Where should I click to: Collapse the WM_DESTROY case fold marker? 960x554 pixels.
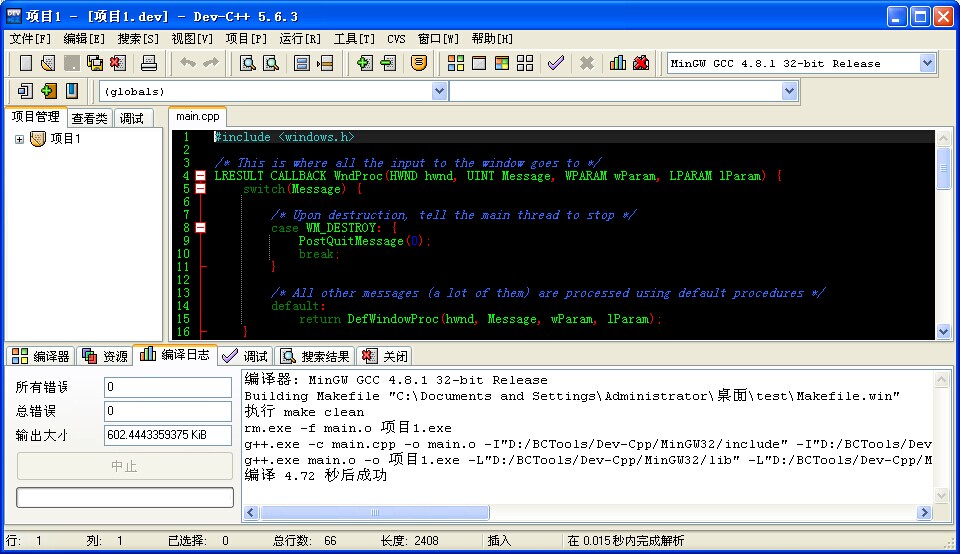[201, 228]
